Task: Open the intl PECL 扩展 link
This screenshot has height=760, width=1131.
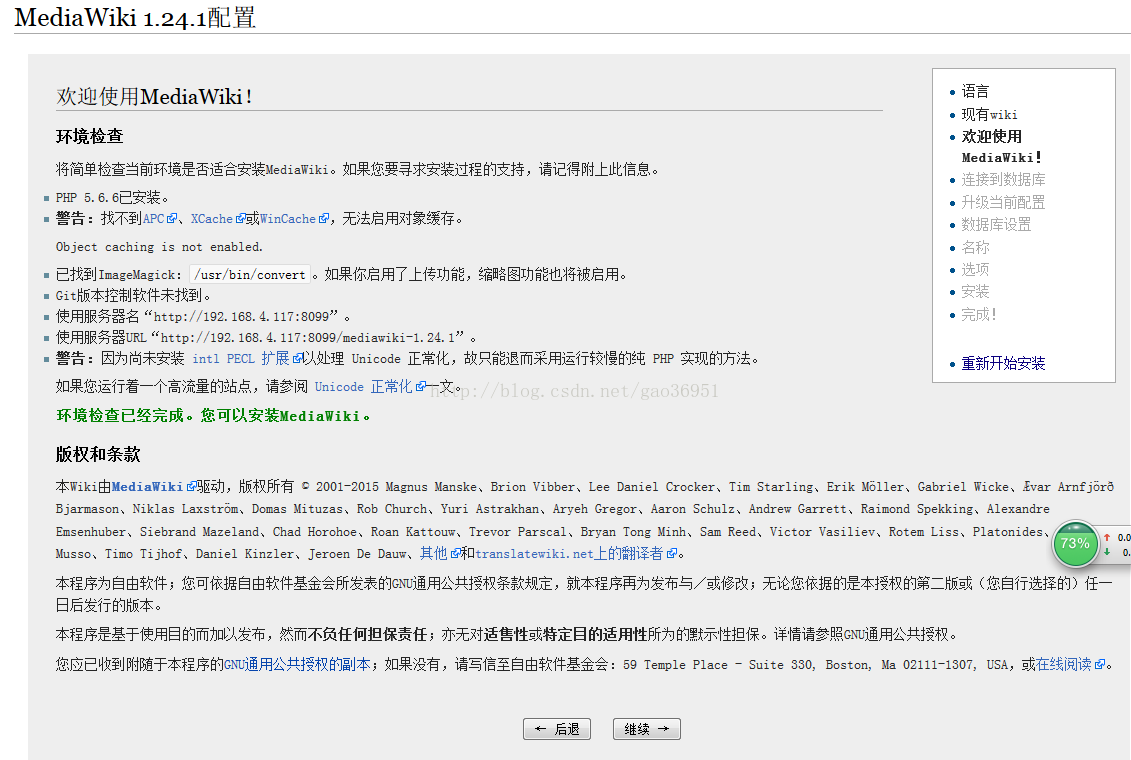Action: [240, 358]
